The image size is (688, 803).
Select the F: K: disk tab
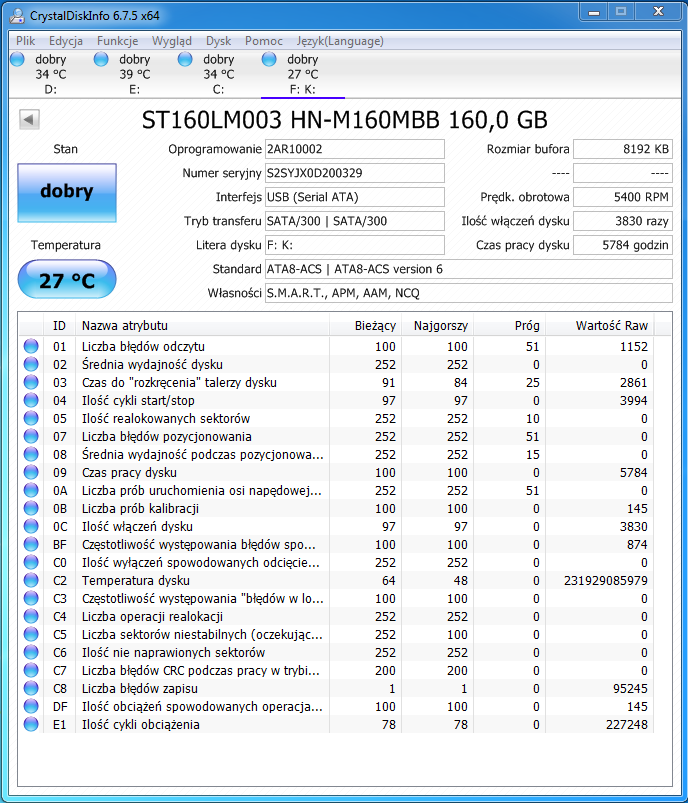[x=303, y=74]
